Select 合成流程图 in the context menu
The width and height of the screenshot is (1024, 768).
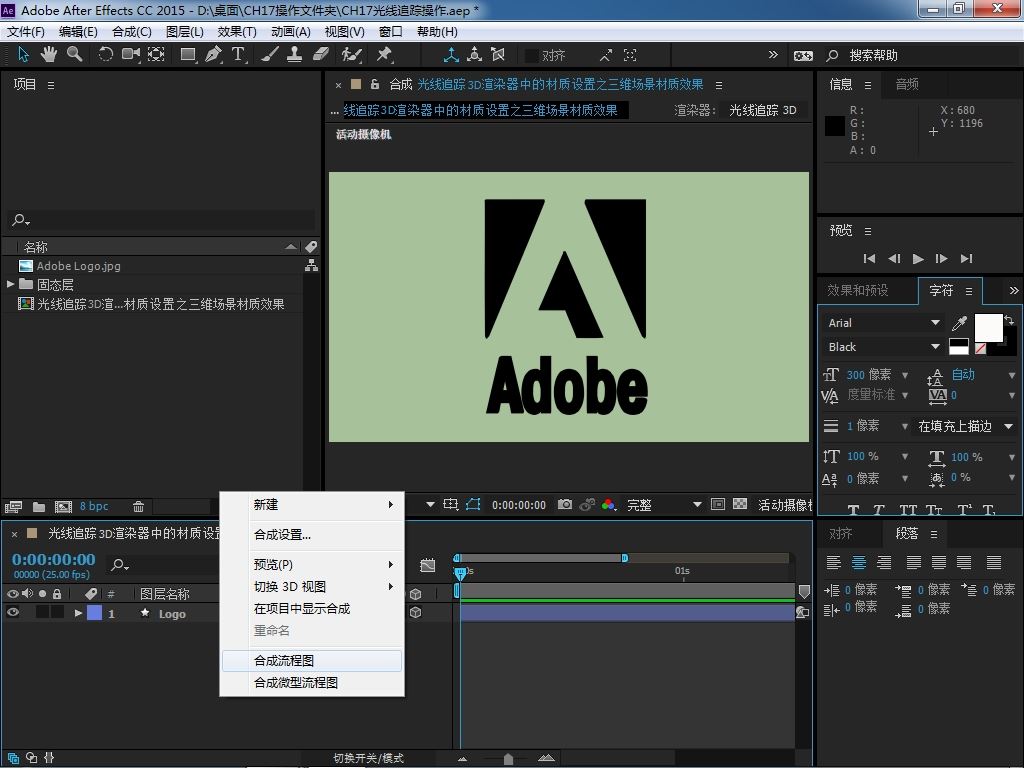[312, 660]
